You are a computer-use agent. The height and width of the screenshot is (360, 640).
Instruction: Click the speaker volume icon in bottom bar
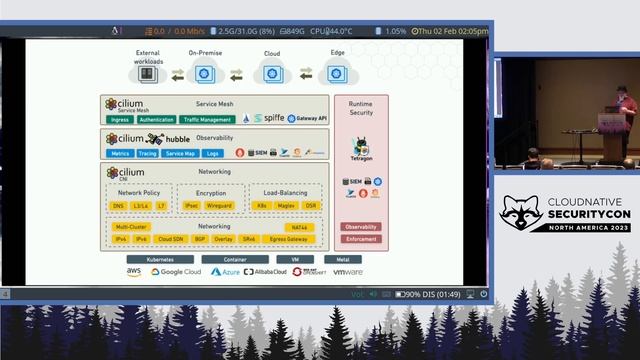(373, 294)
